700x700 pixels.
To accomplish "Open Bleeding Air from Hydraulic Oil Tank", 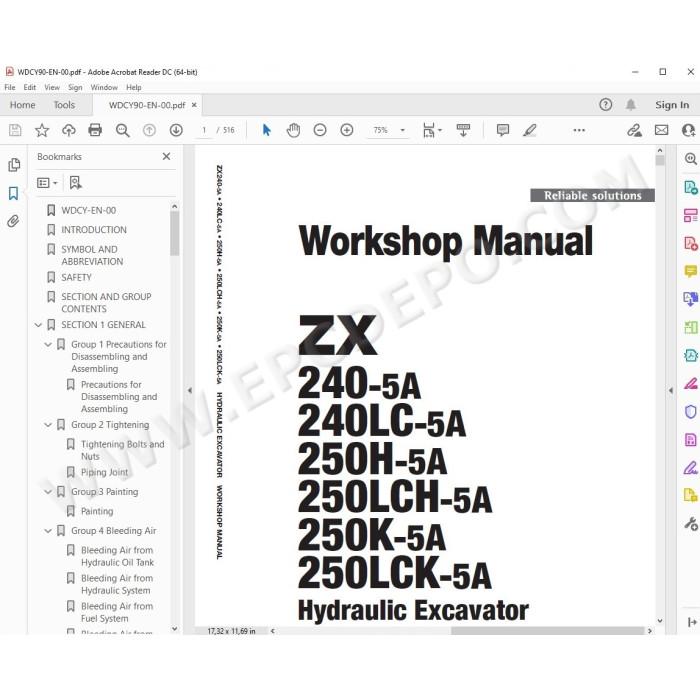I will point(117,556).
